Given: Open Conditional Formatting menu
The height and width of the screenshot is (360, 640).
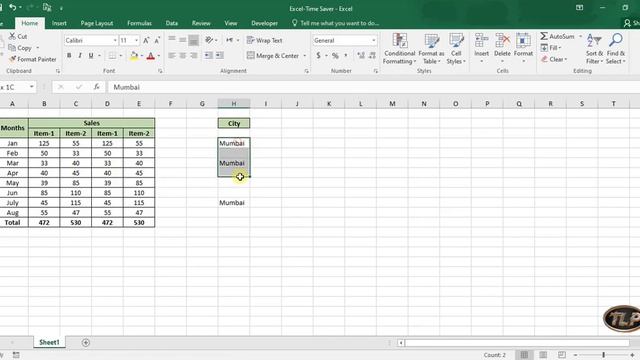Looking at the screenshot, I should pyautogui.click(x=400, y=49).
